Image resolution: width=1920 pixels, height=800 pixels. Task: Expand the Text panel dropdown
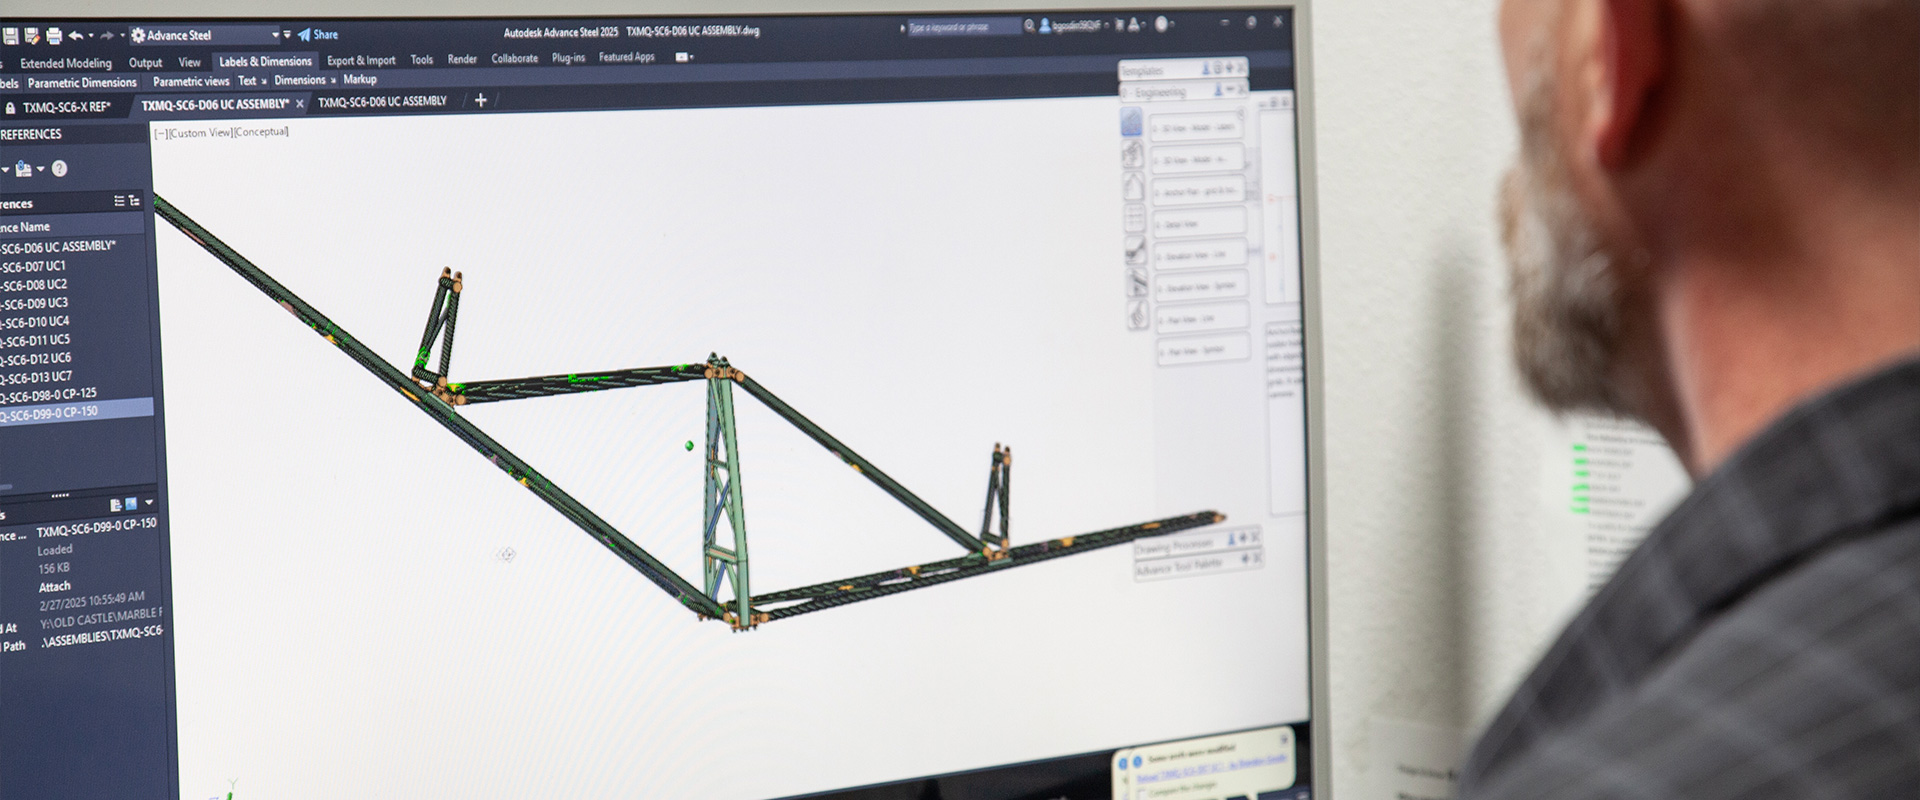(264, 81)
